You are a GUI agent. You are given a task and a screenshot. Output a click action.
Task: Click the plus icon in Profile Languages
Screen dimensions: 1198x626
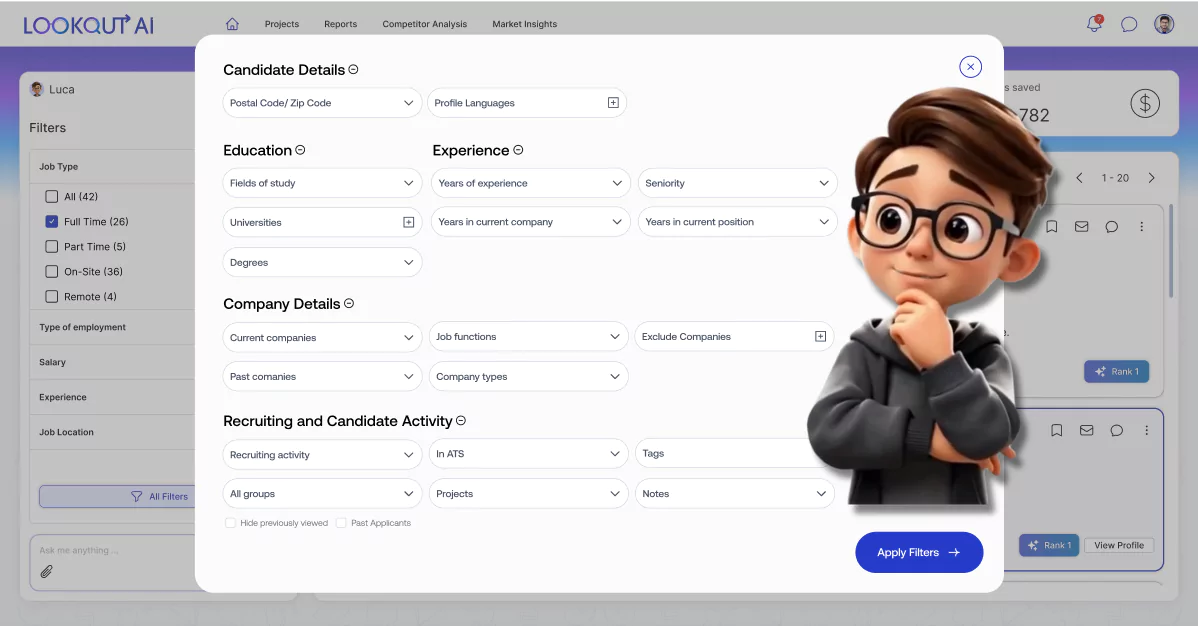coord(613,103)
